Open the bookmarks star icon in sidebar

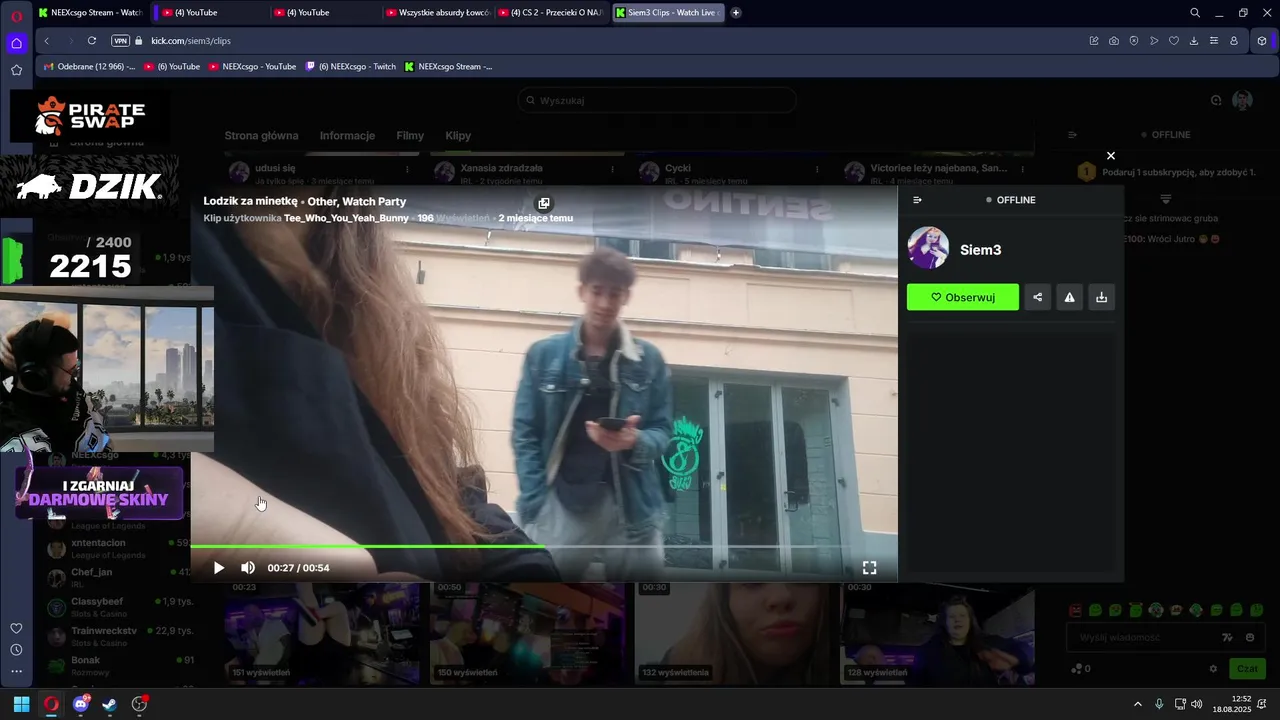click(x=16, y=70)
